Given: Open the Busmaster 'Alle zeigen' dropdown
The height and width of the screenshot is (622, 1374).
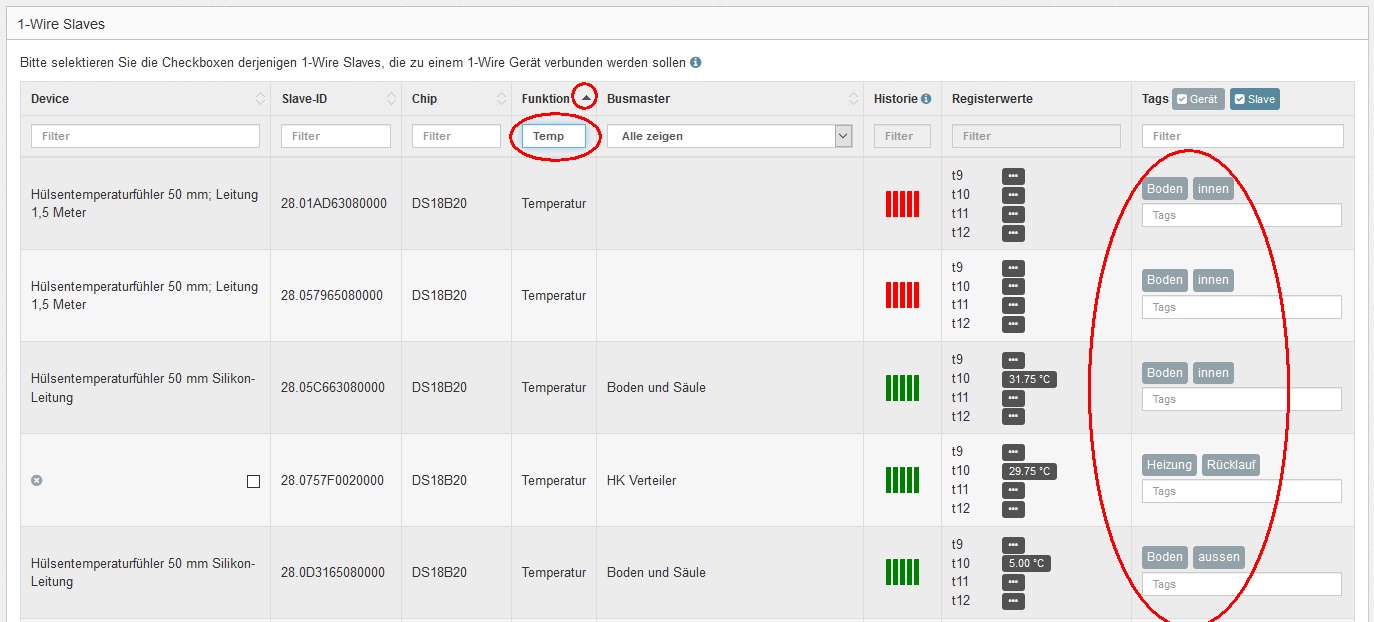Looking at the screenshot, I should pyautogui.click(x=731, y=136).
